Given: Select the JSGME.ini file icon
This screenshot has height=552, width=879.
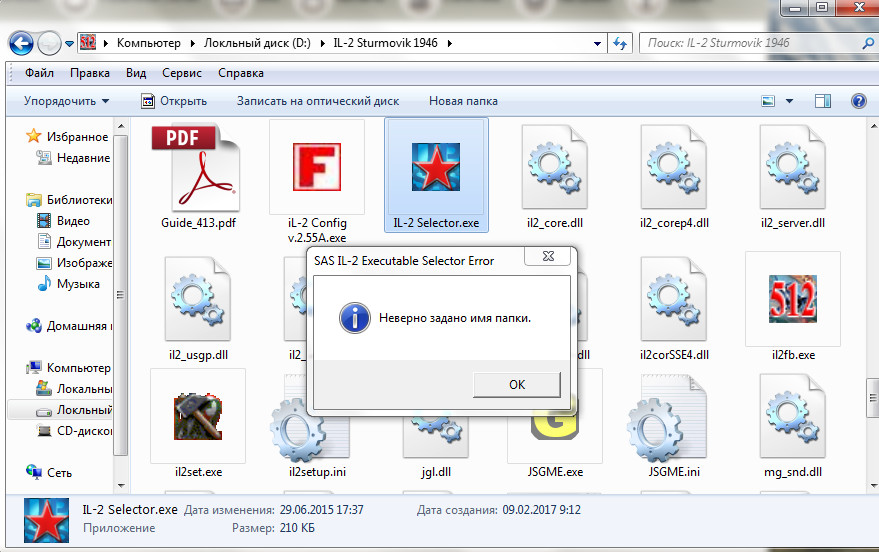Looking at the screenshot, I should tap(667, 418).
